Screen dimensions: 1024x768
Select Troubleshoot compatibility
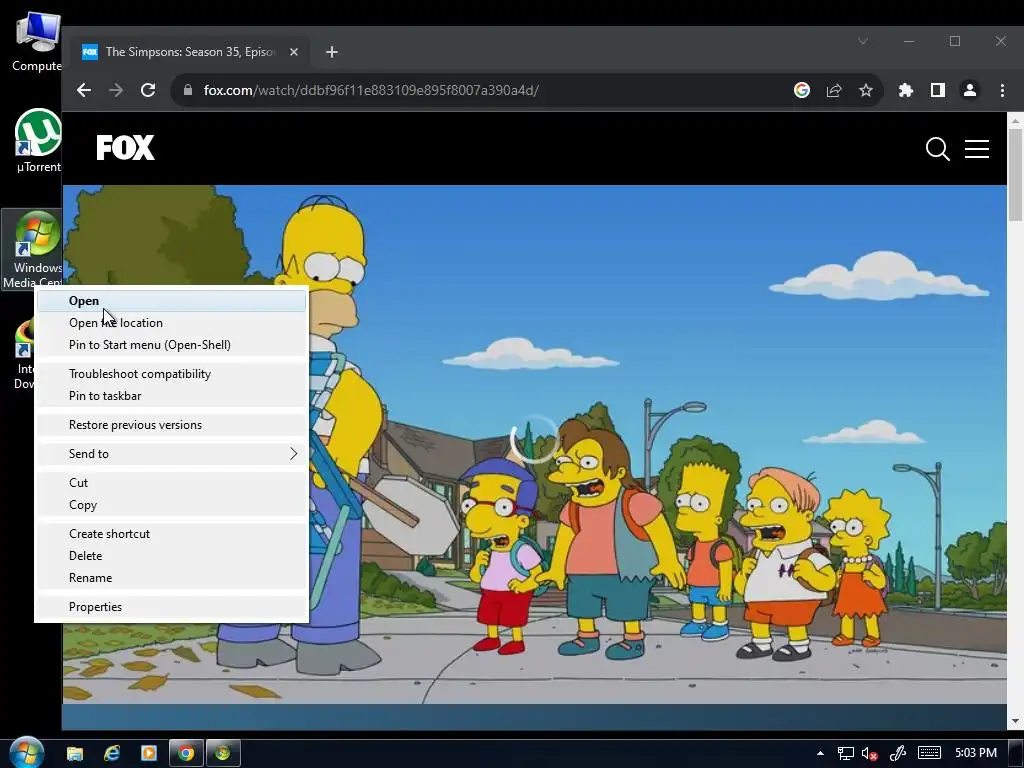[x=171, y=374]
